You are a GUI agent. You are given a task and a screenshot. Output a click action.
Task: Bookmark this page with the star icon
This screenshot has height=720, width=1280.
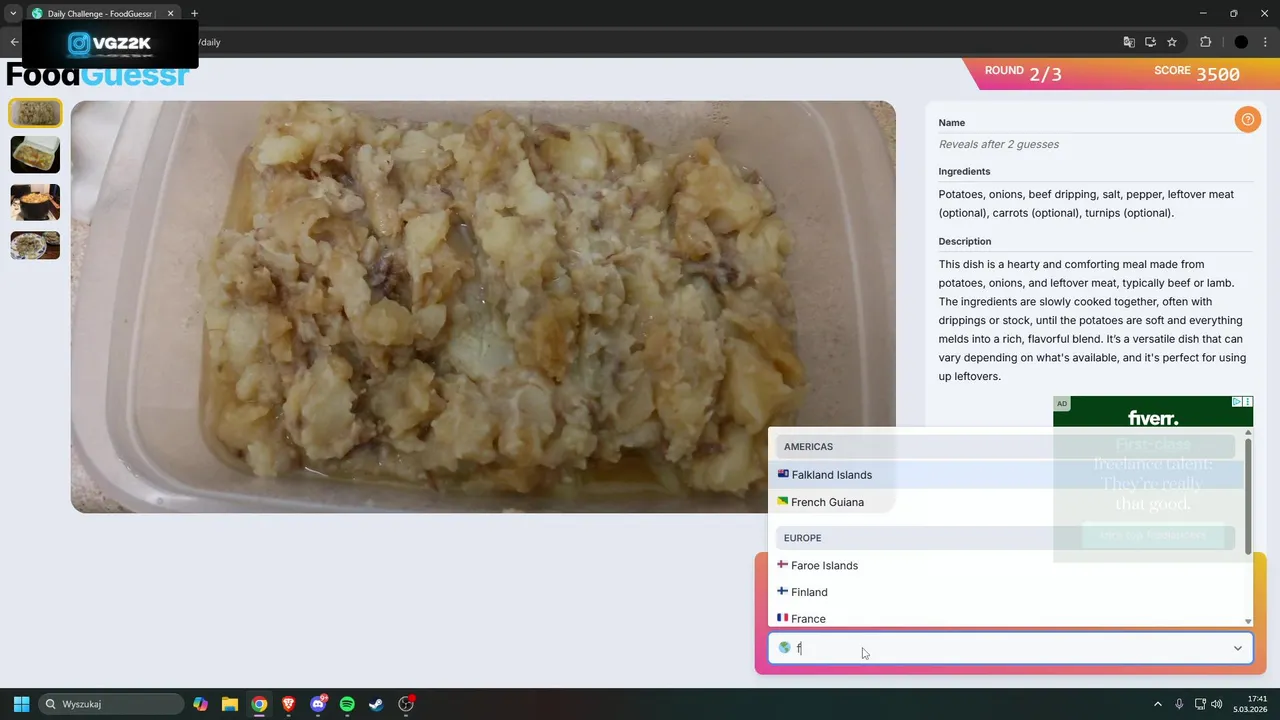click(x=1172, y=42)
